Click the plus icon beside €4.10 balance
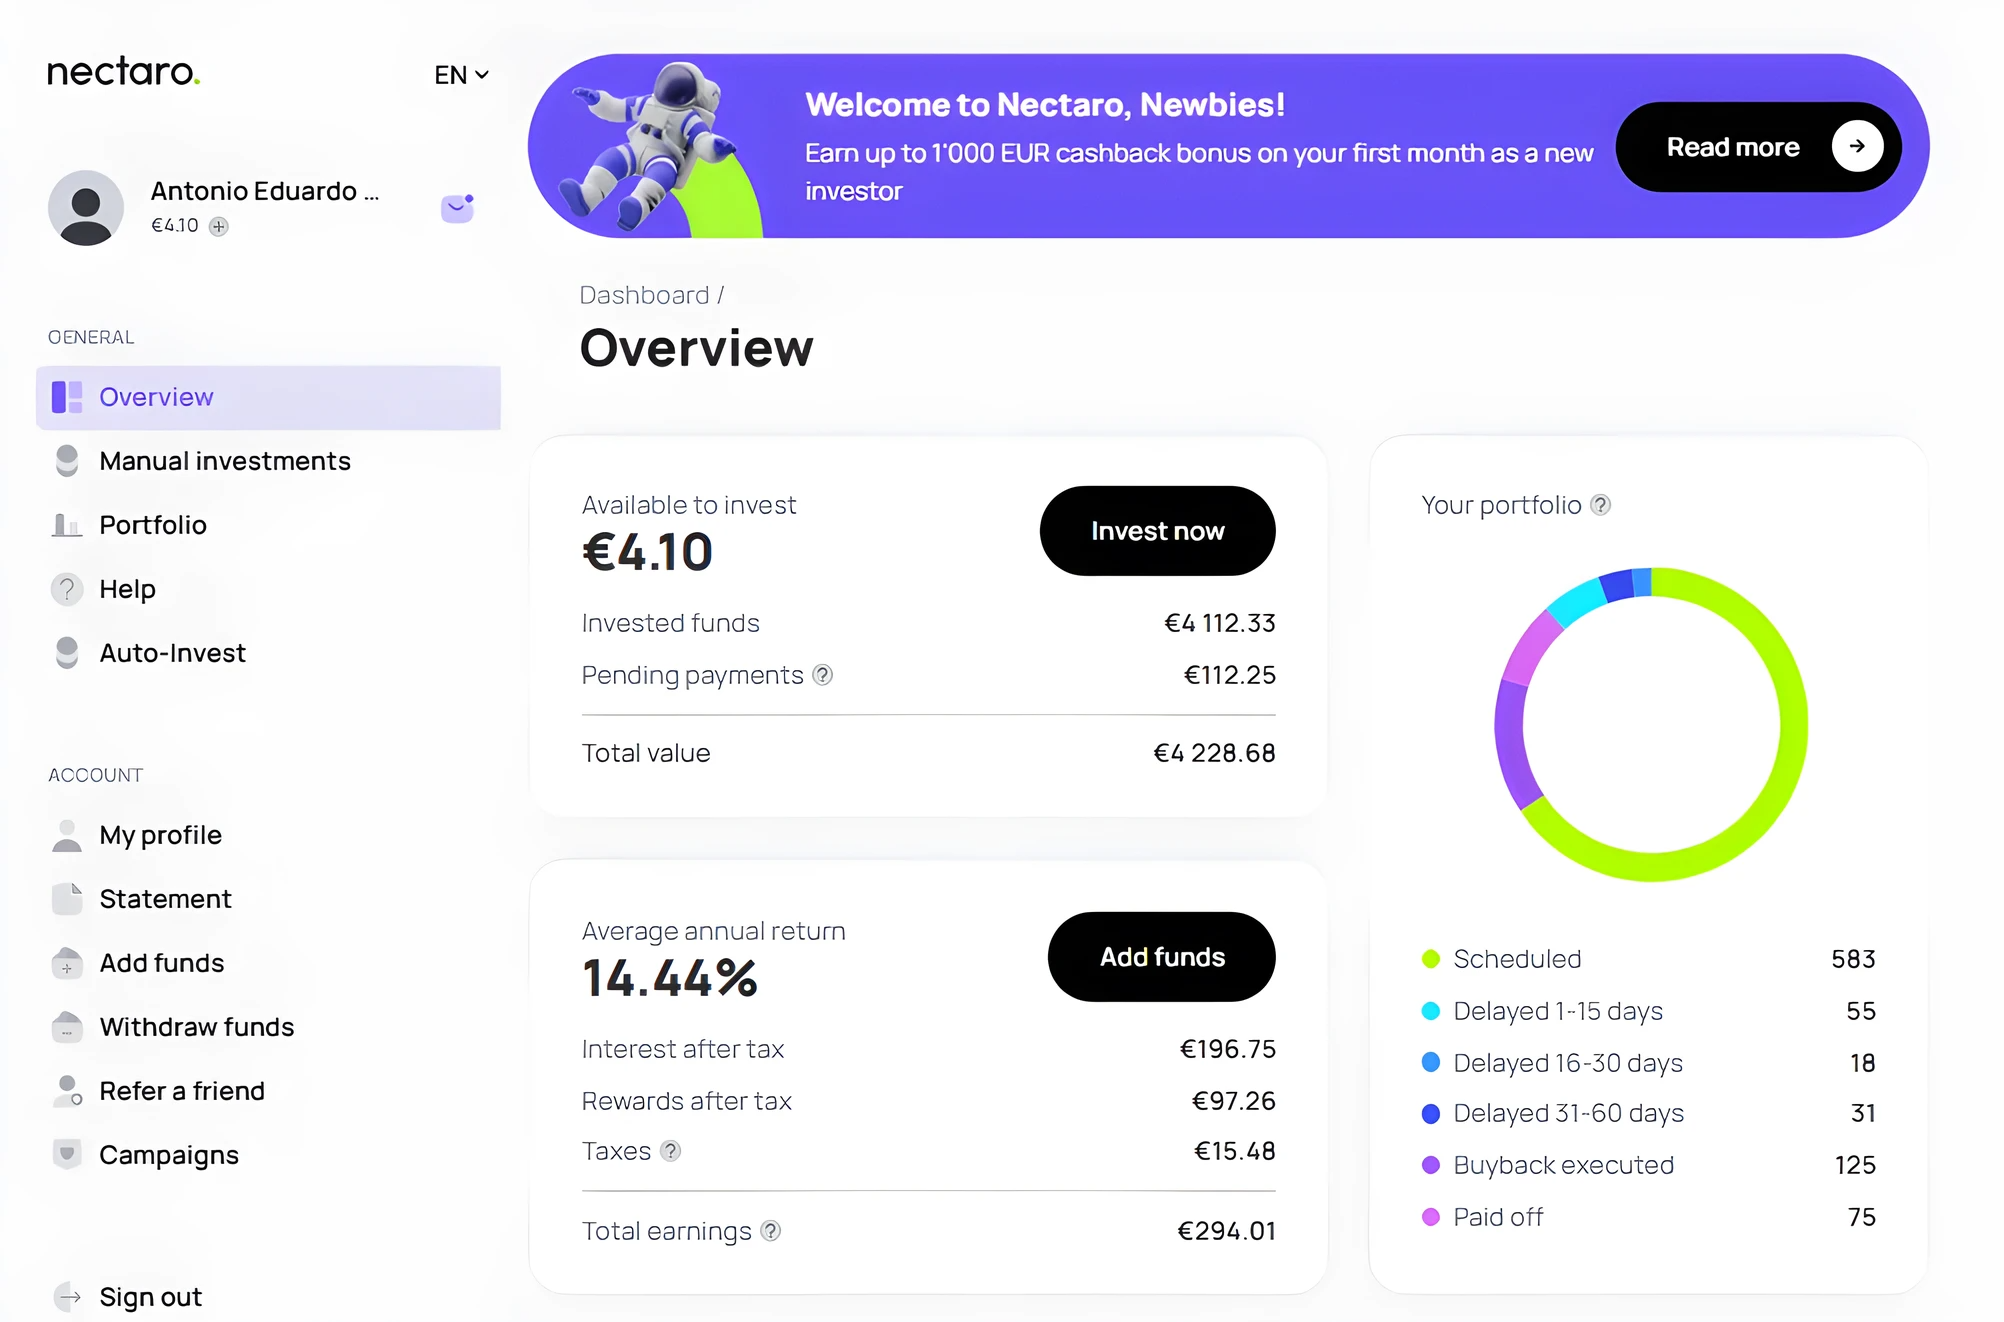This screenshot has width=2004, height=1322. tap(219, 226)
